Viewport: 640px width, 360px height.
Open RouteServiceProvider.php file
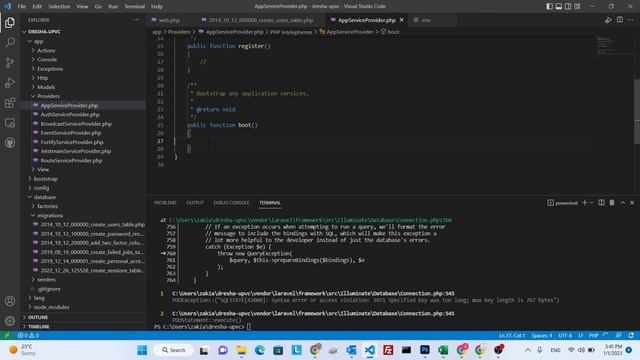(x=71, y=160)
